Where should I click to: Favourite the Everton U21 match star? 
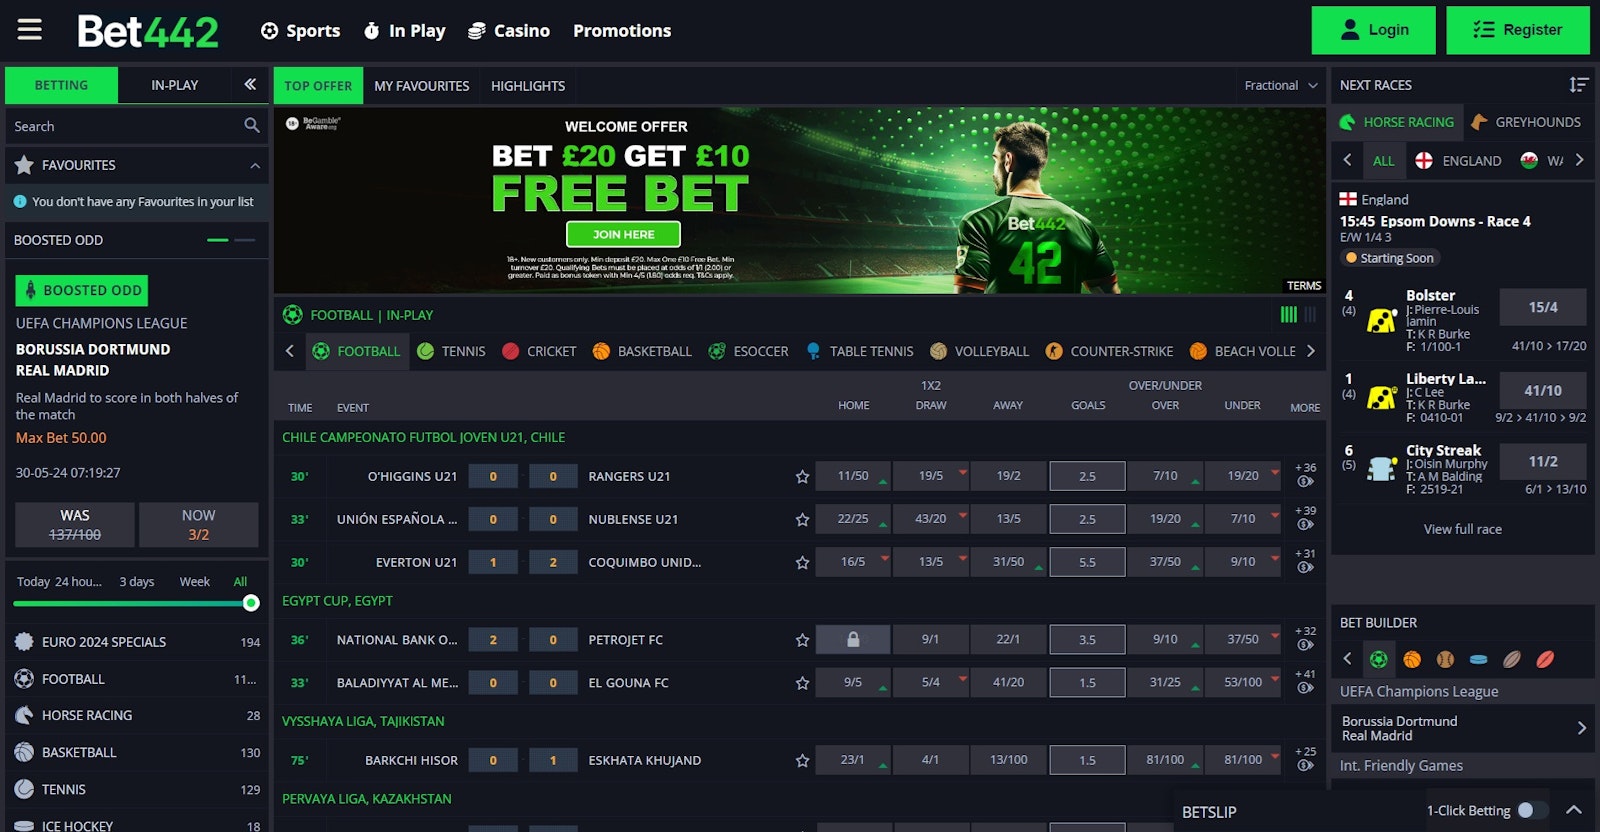802,563
